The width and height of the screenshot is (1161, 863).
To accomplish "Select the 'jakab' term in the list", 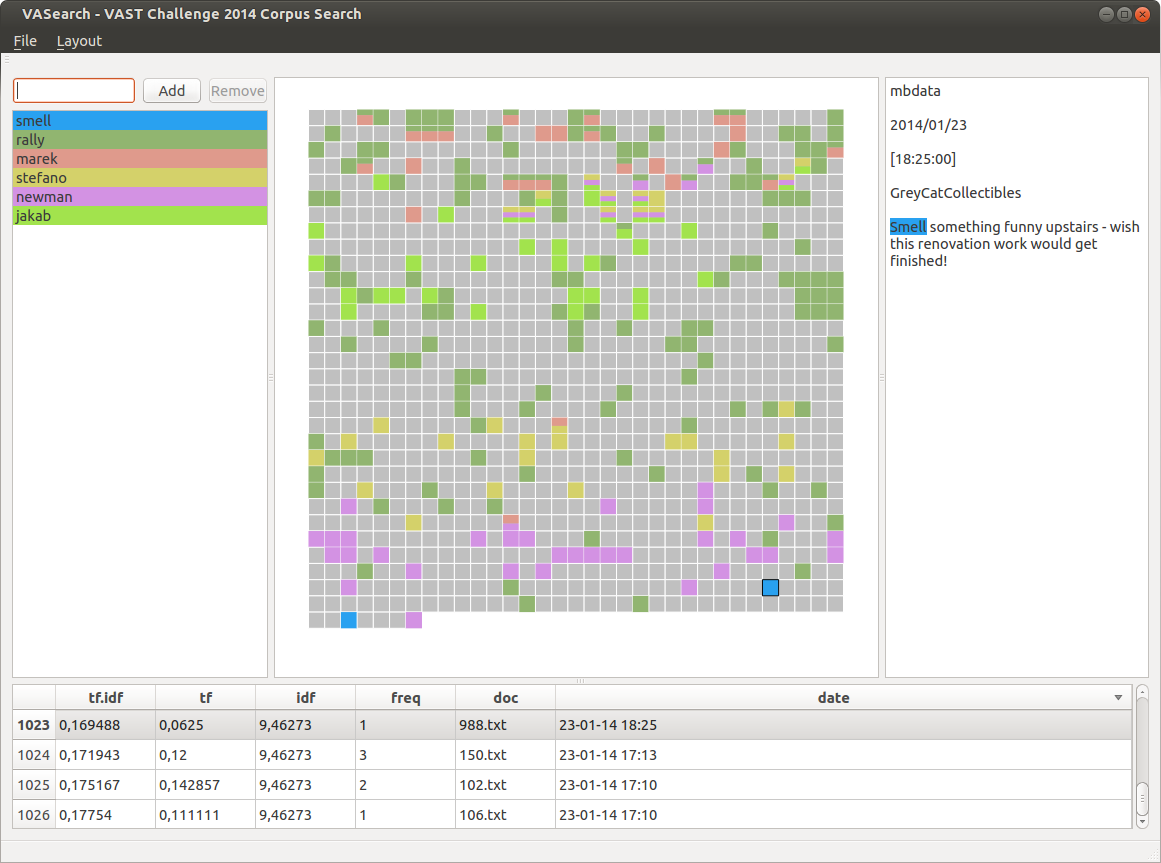I will click(x=140, y=215).
